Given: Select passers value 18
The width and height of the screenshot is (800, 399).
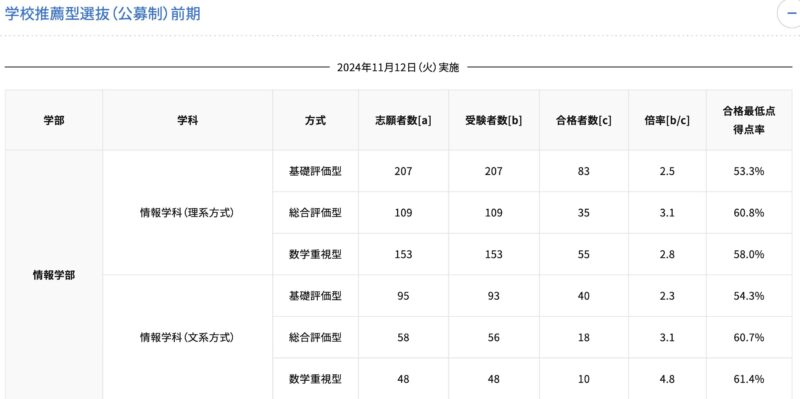Looking at the screenshot, I should point(584,337).
